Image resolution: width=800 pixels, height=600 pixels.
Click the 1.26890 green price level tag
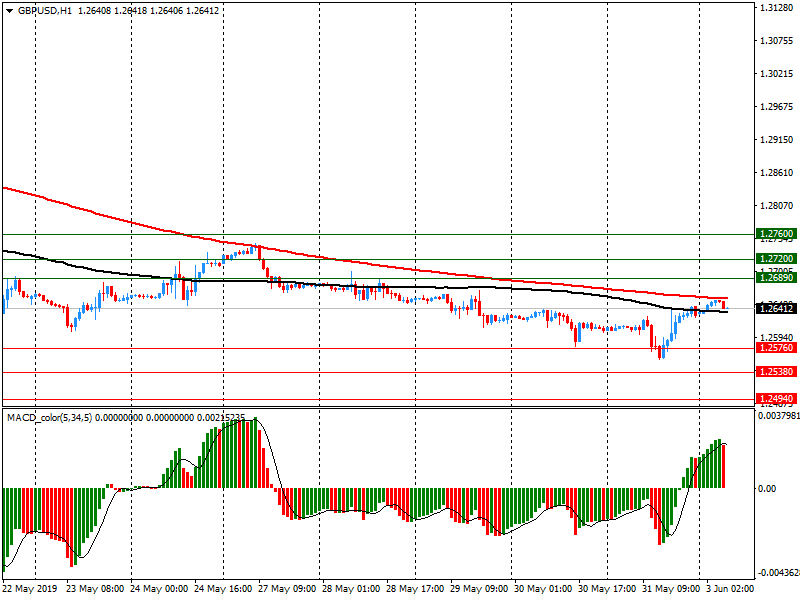pyautogui.click(x=776, y=278)
